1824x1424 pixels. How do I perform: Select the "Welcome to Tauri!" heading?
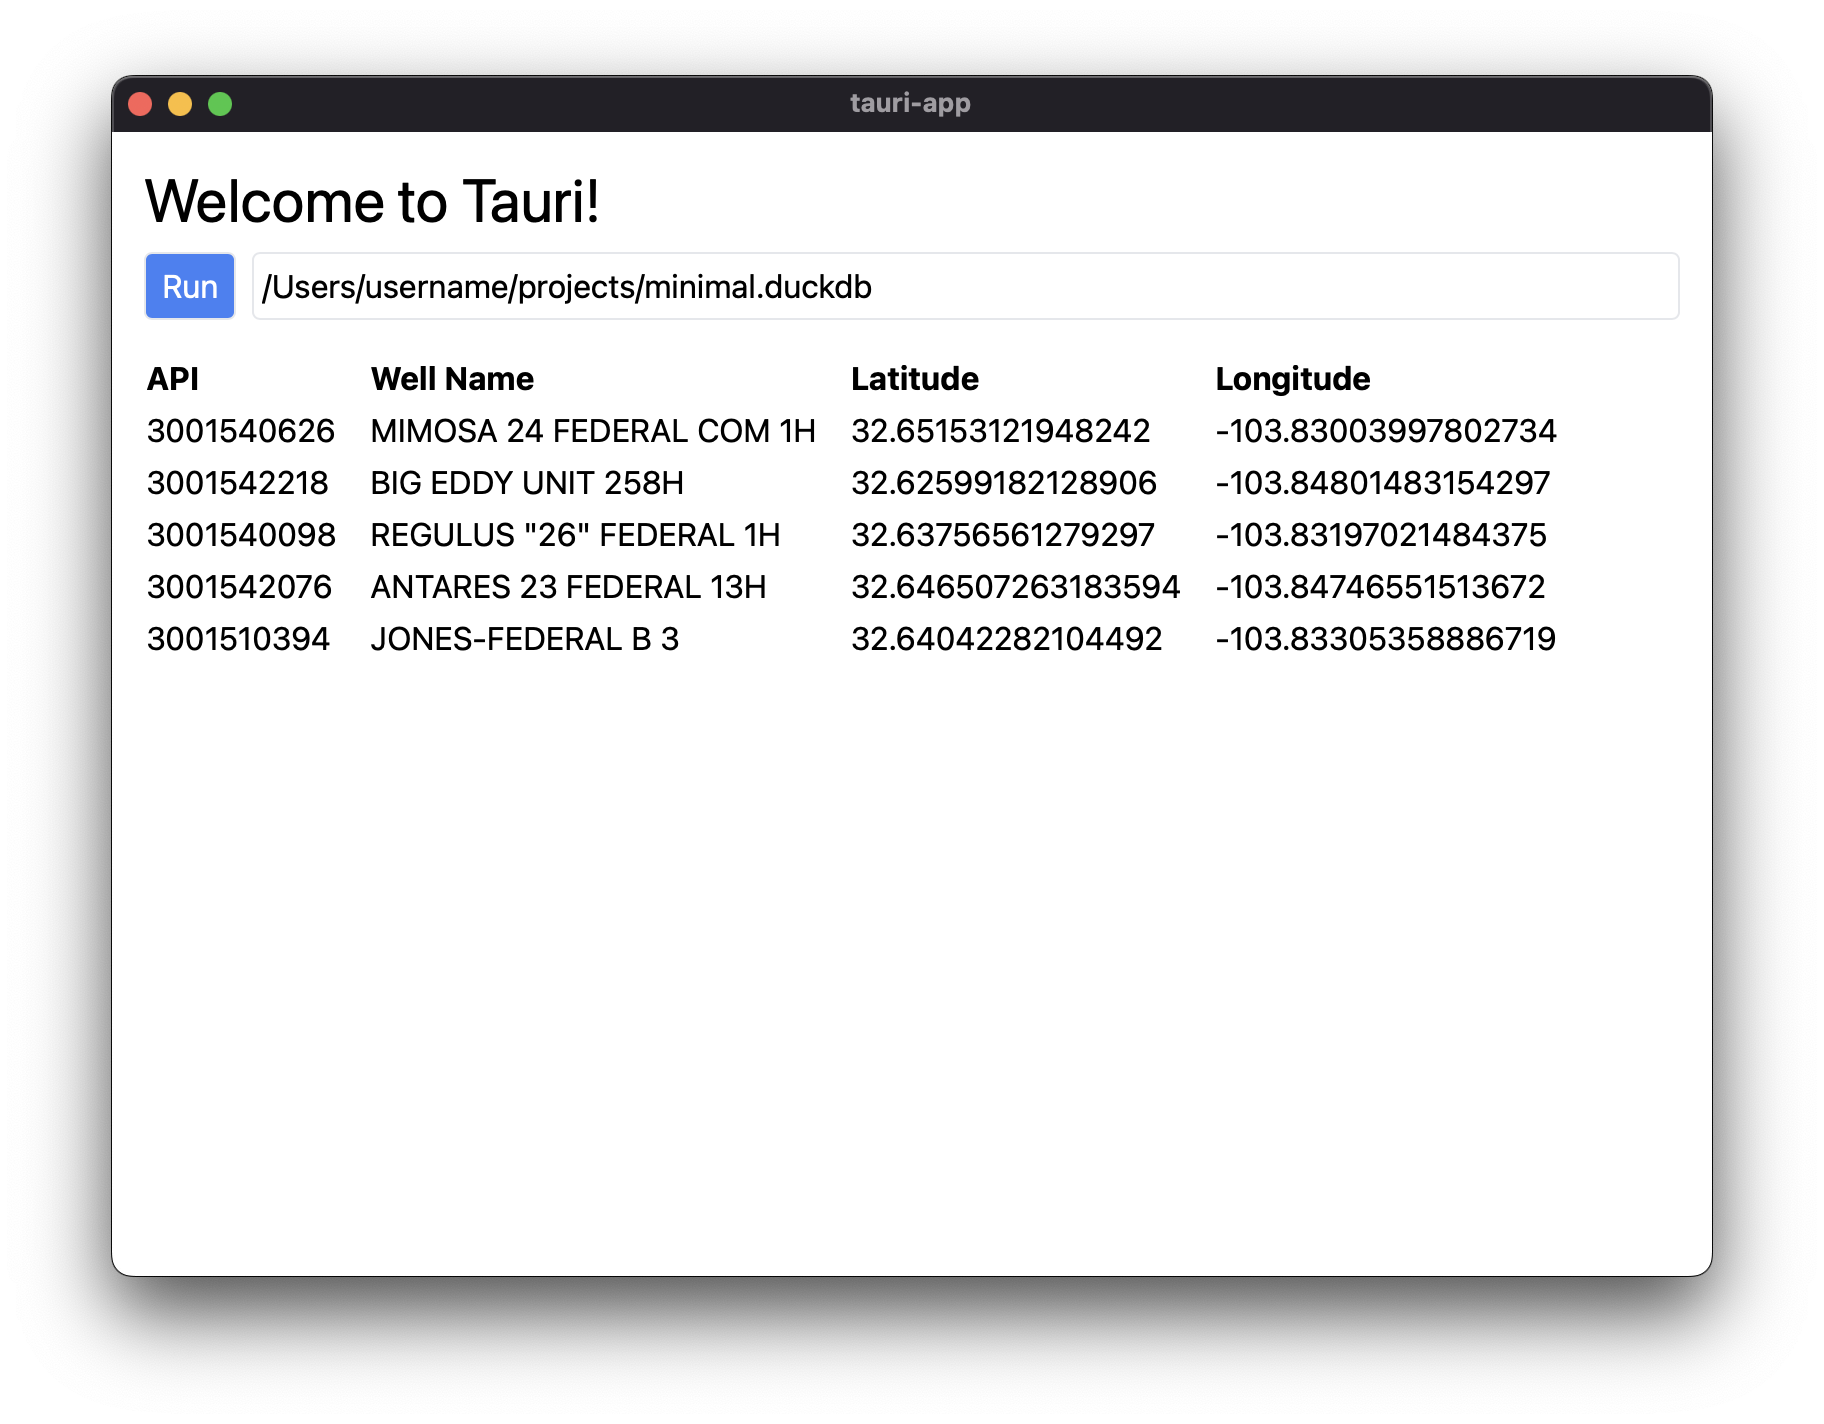point(372,201)
